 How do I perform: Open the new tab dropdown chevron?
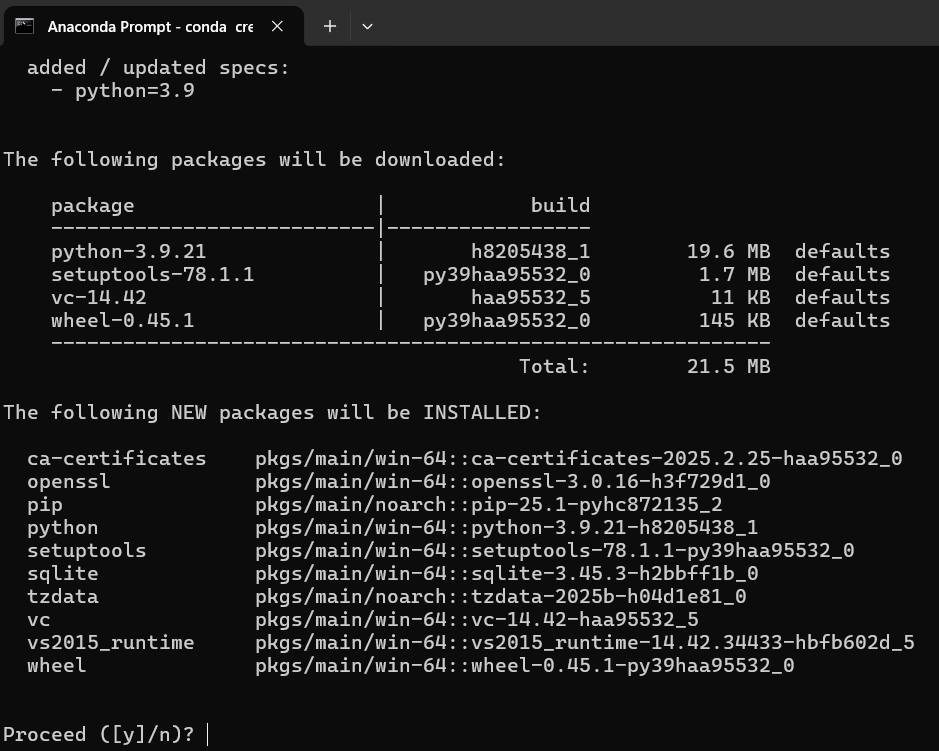tap(367, 26)
